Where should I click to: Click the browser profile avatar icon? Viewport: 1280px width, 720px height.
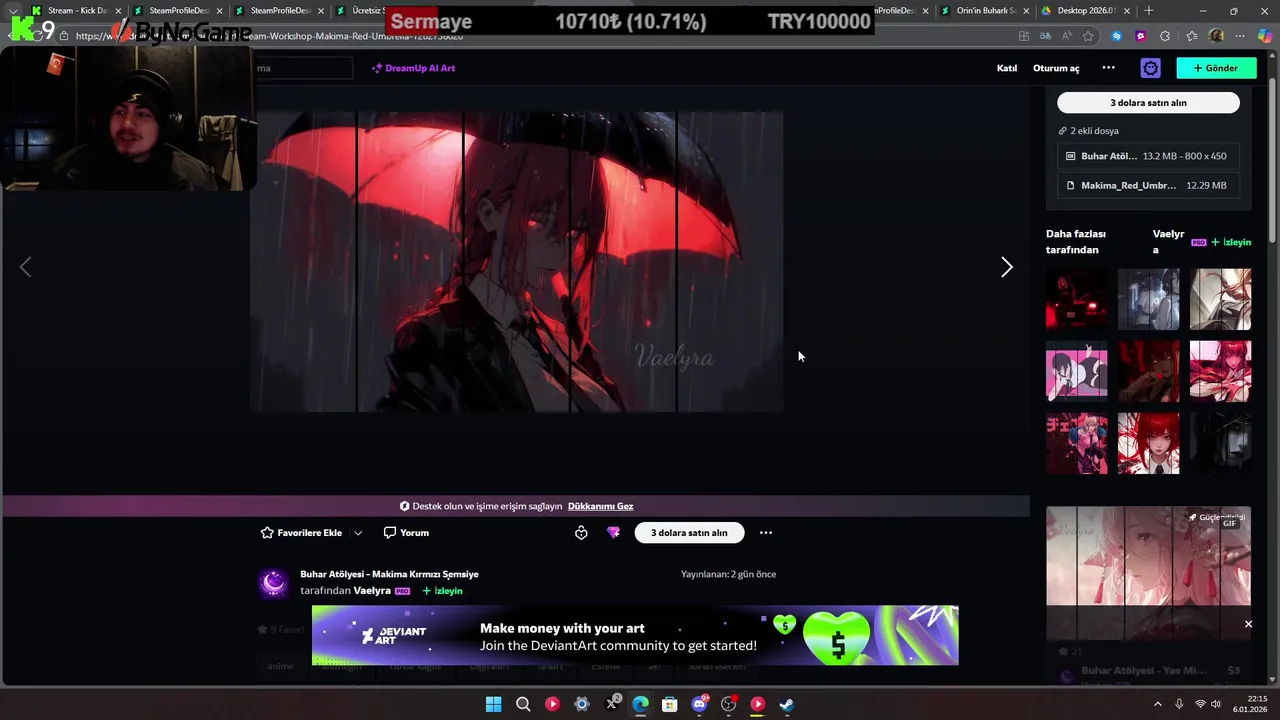pos(1216,36)
